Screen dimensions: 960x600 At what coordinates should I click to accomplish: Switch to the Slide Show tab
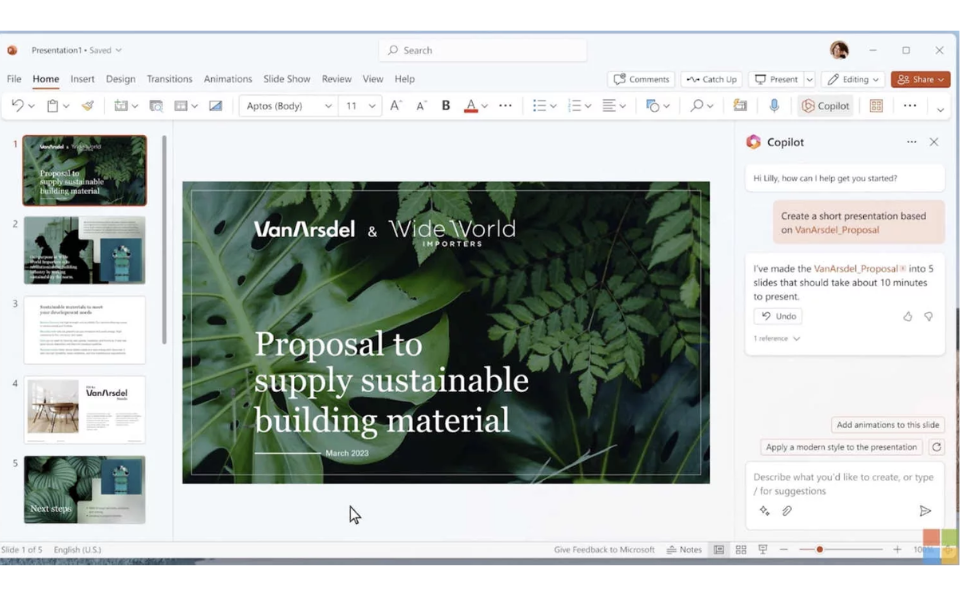(287, 79)
